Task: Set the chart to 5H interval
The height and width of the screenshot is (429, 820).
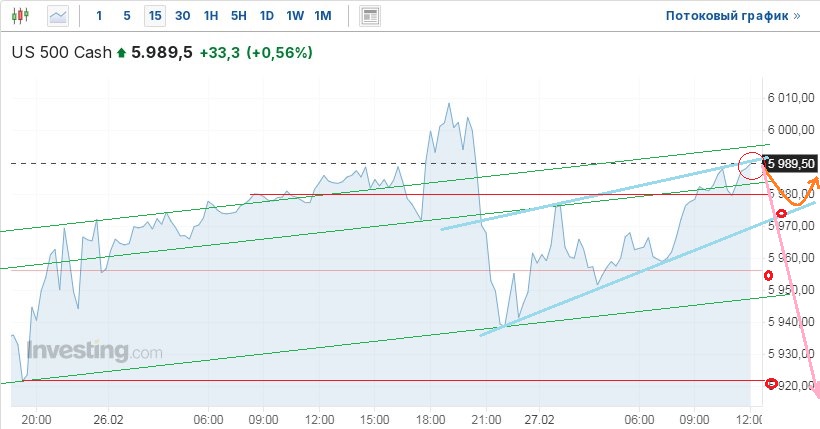Action: coord(238,16)
